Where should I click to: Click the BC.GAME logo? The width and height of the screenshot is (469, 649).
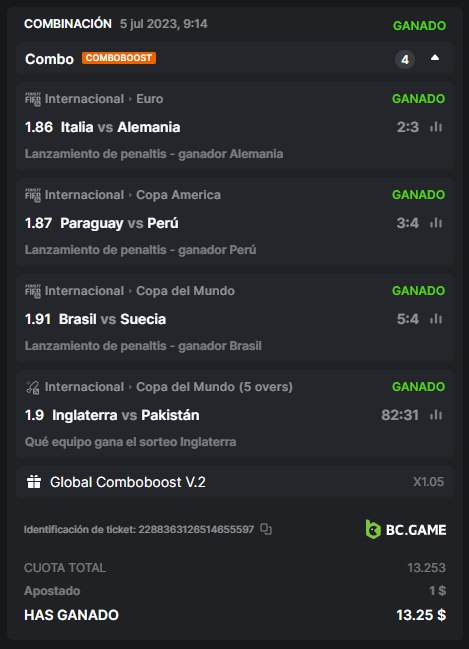pos(406,529)
